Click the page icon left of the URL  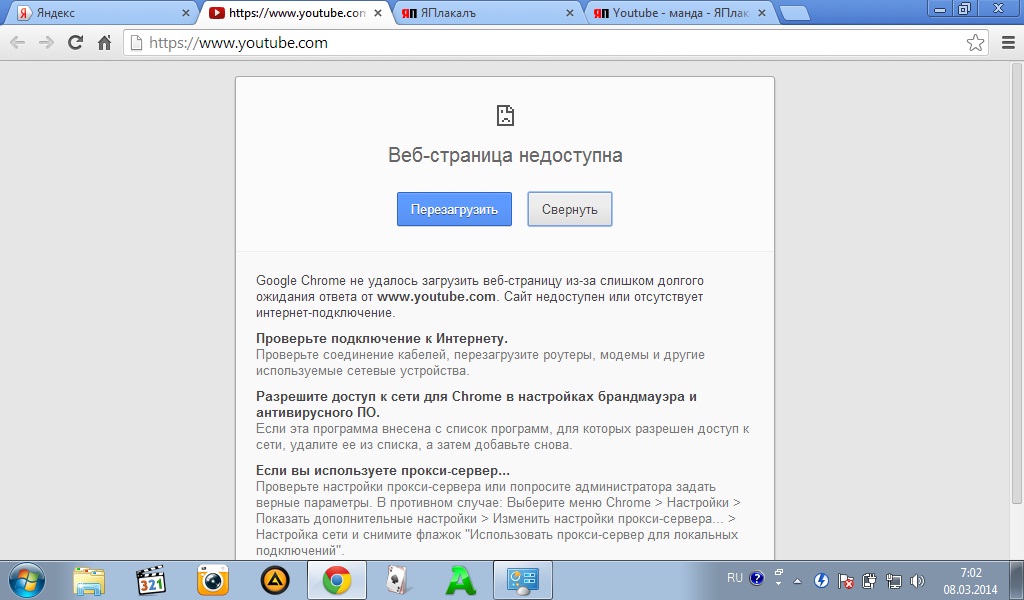(136, 43)
